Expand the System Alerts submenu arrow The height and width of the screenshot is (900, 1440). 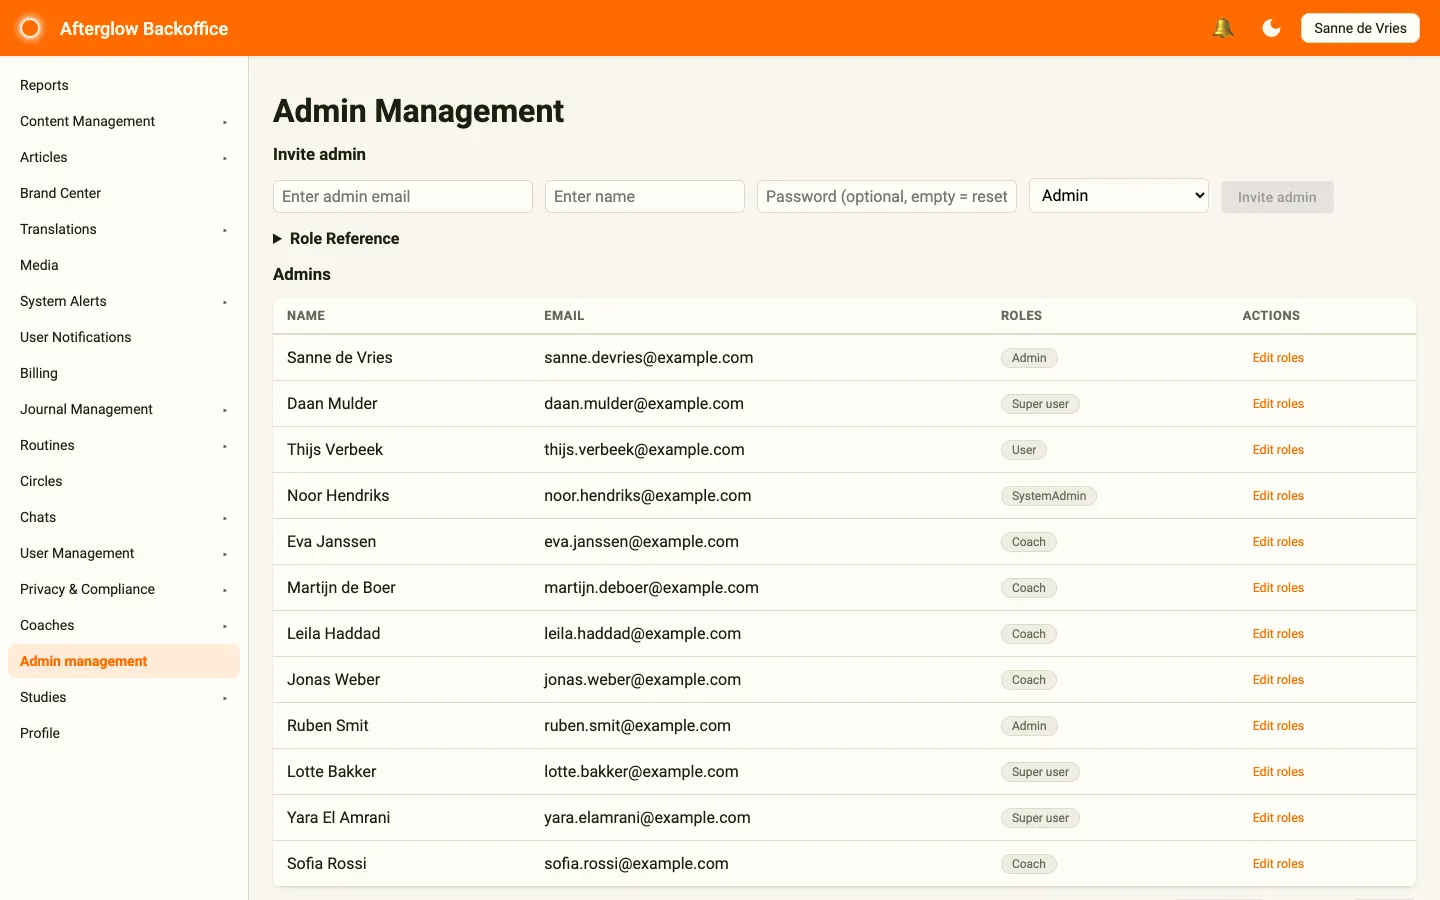pos(225,302)
